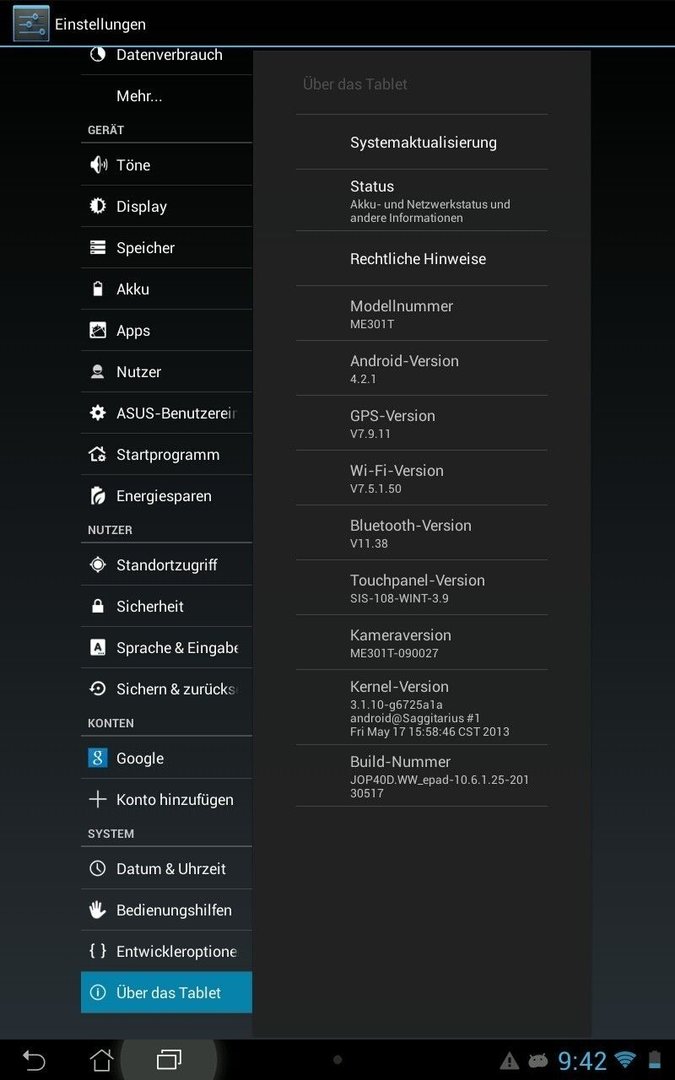Tap the Google account icon
This screenshot has width=675, height=1080.
click(x=98, y=758)
